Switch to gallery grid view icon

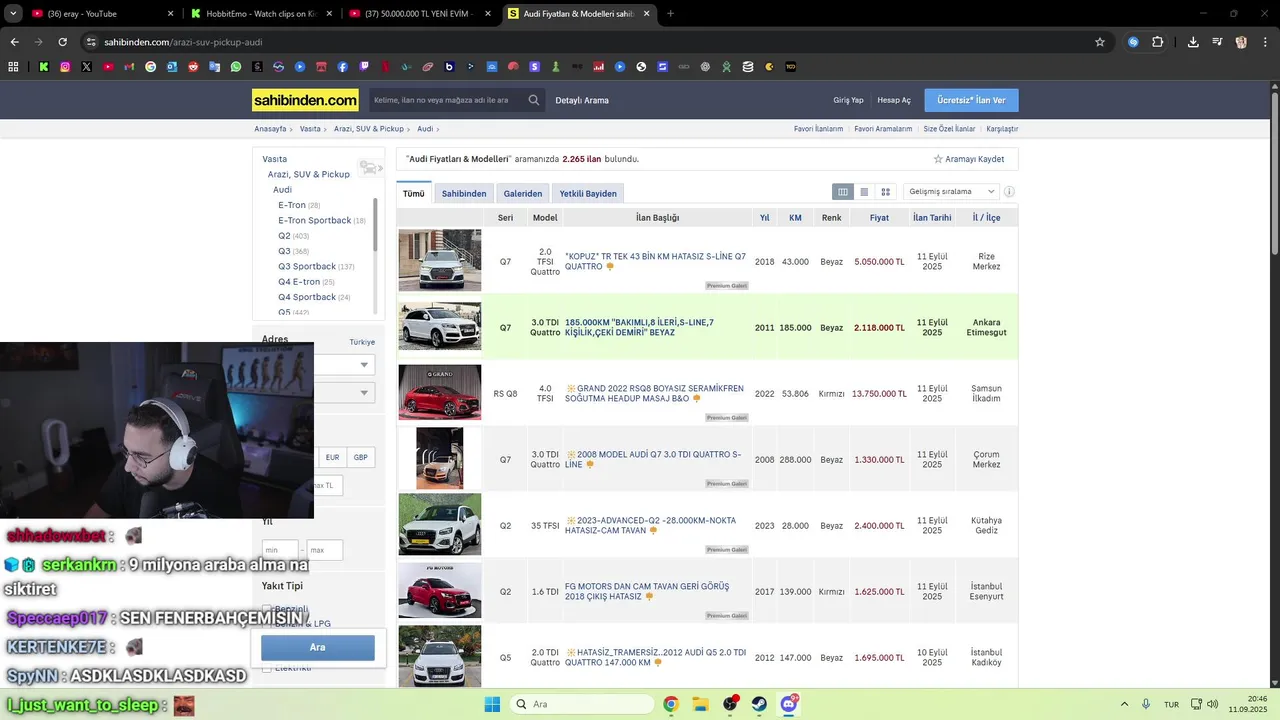click(885, 192)
